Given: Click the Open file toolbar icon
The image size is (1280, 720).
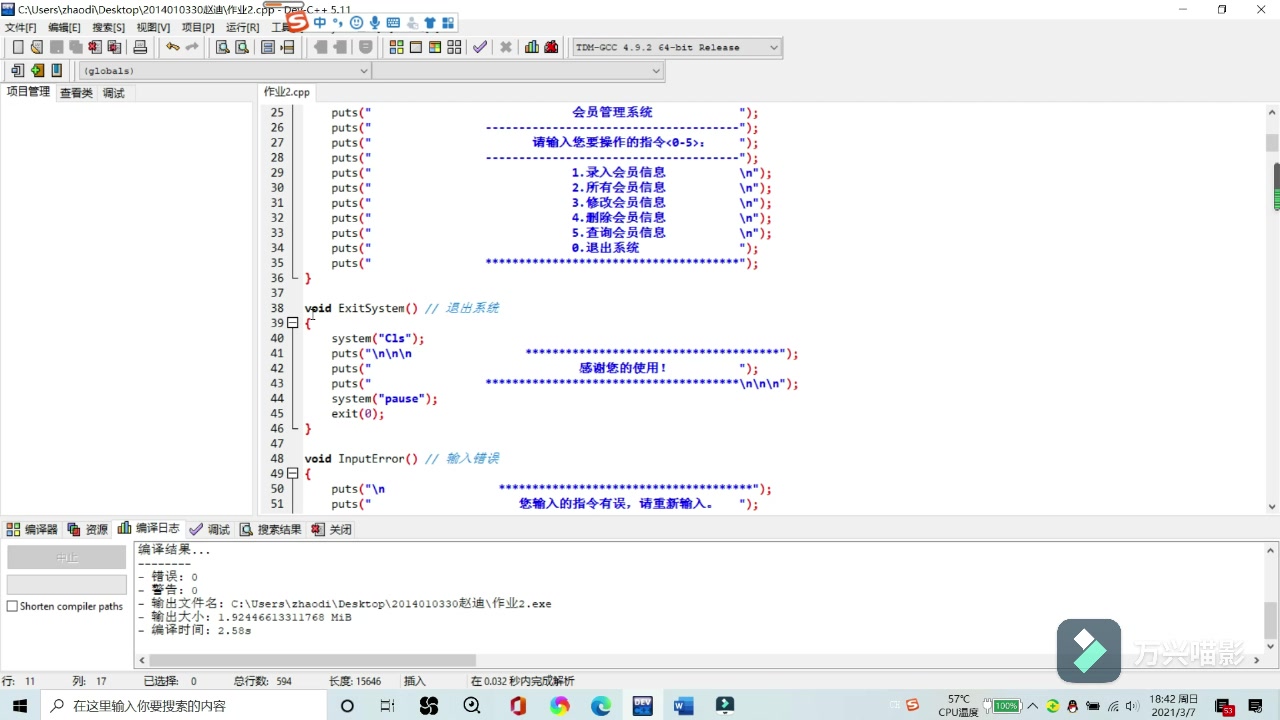Looking at the screenshot, I should click(x=37, y=47).
